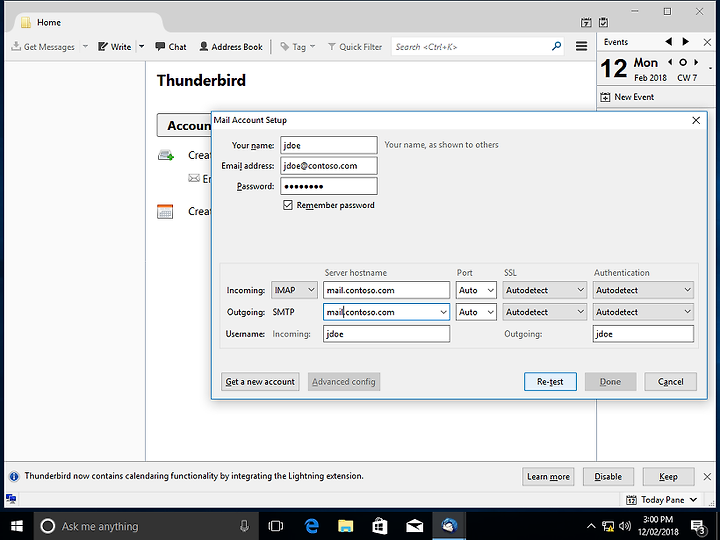720x540 pixels.
Task: Click the Incoming server hostname field
Action: click(x=386, y=290)
